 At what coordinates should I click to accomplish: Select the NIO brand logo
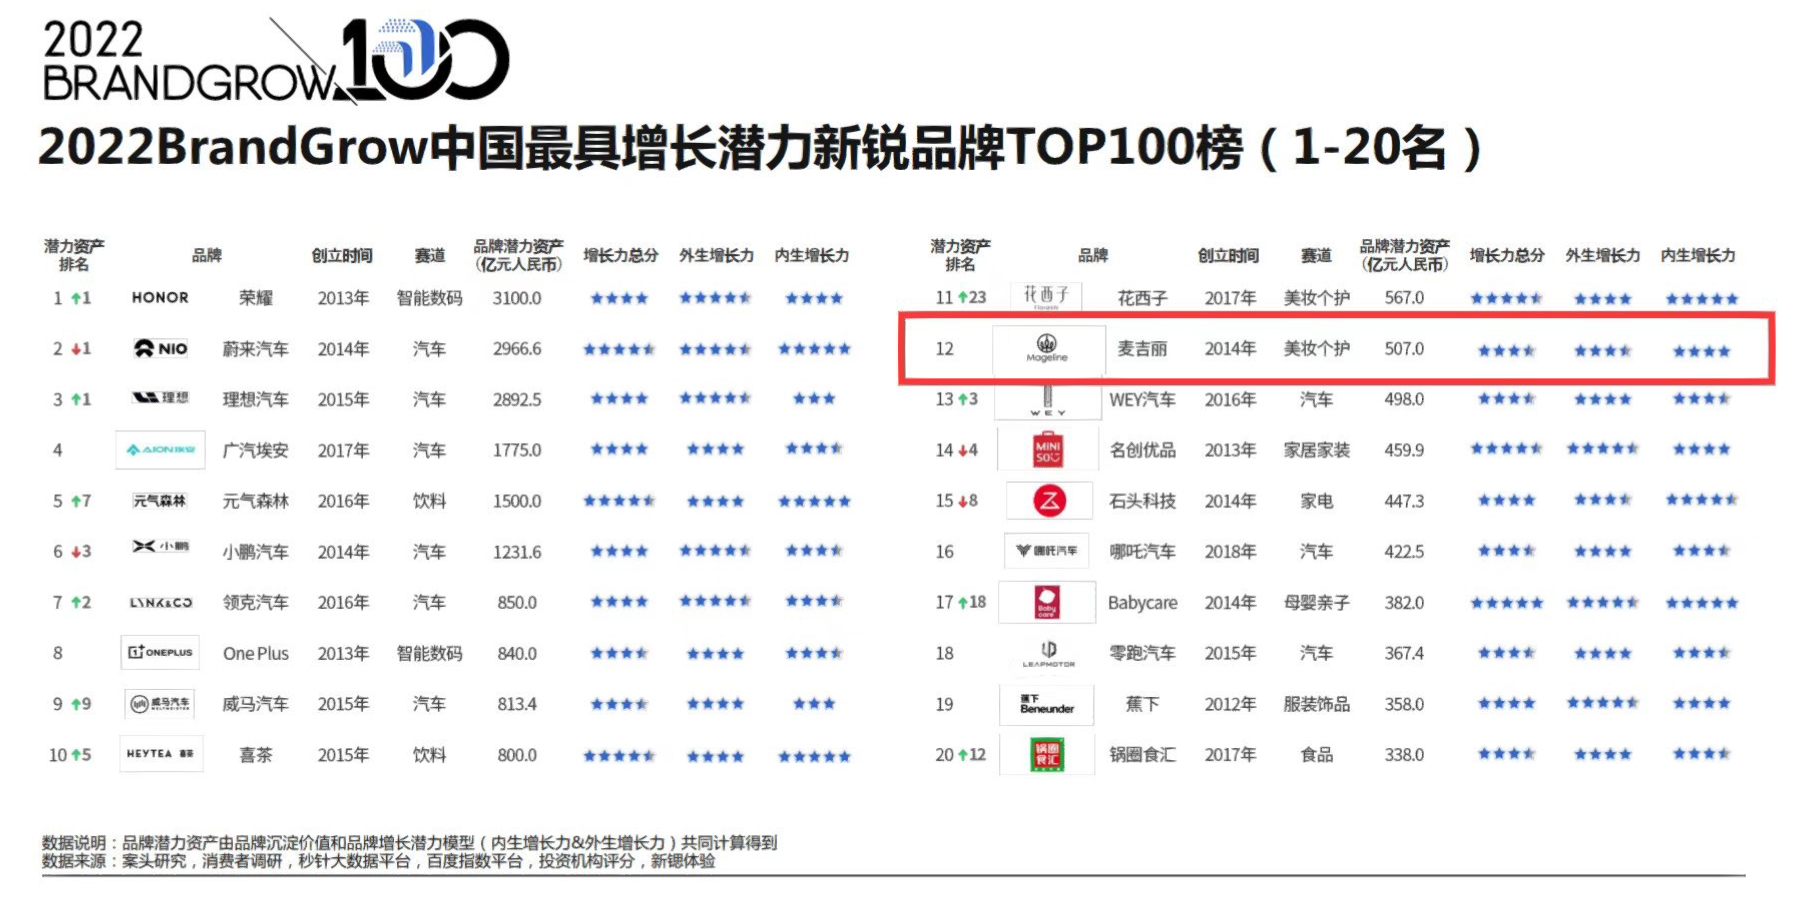(161, 348)
